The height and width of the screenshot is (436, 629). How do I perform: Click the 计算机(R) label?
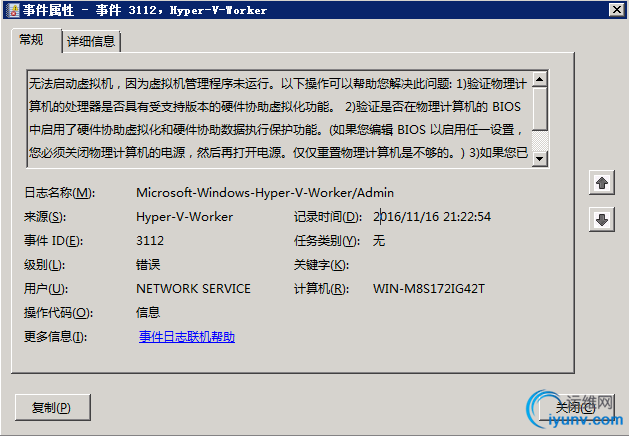point(321,289)
